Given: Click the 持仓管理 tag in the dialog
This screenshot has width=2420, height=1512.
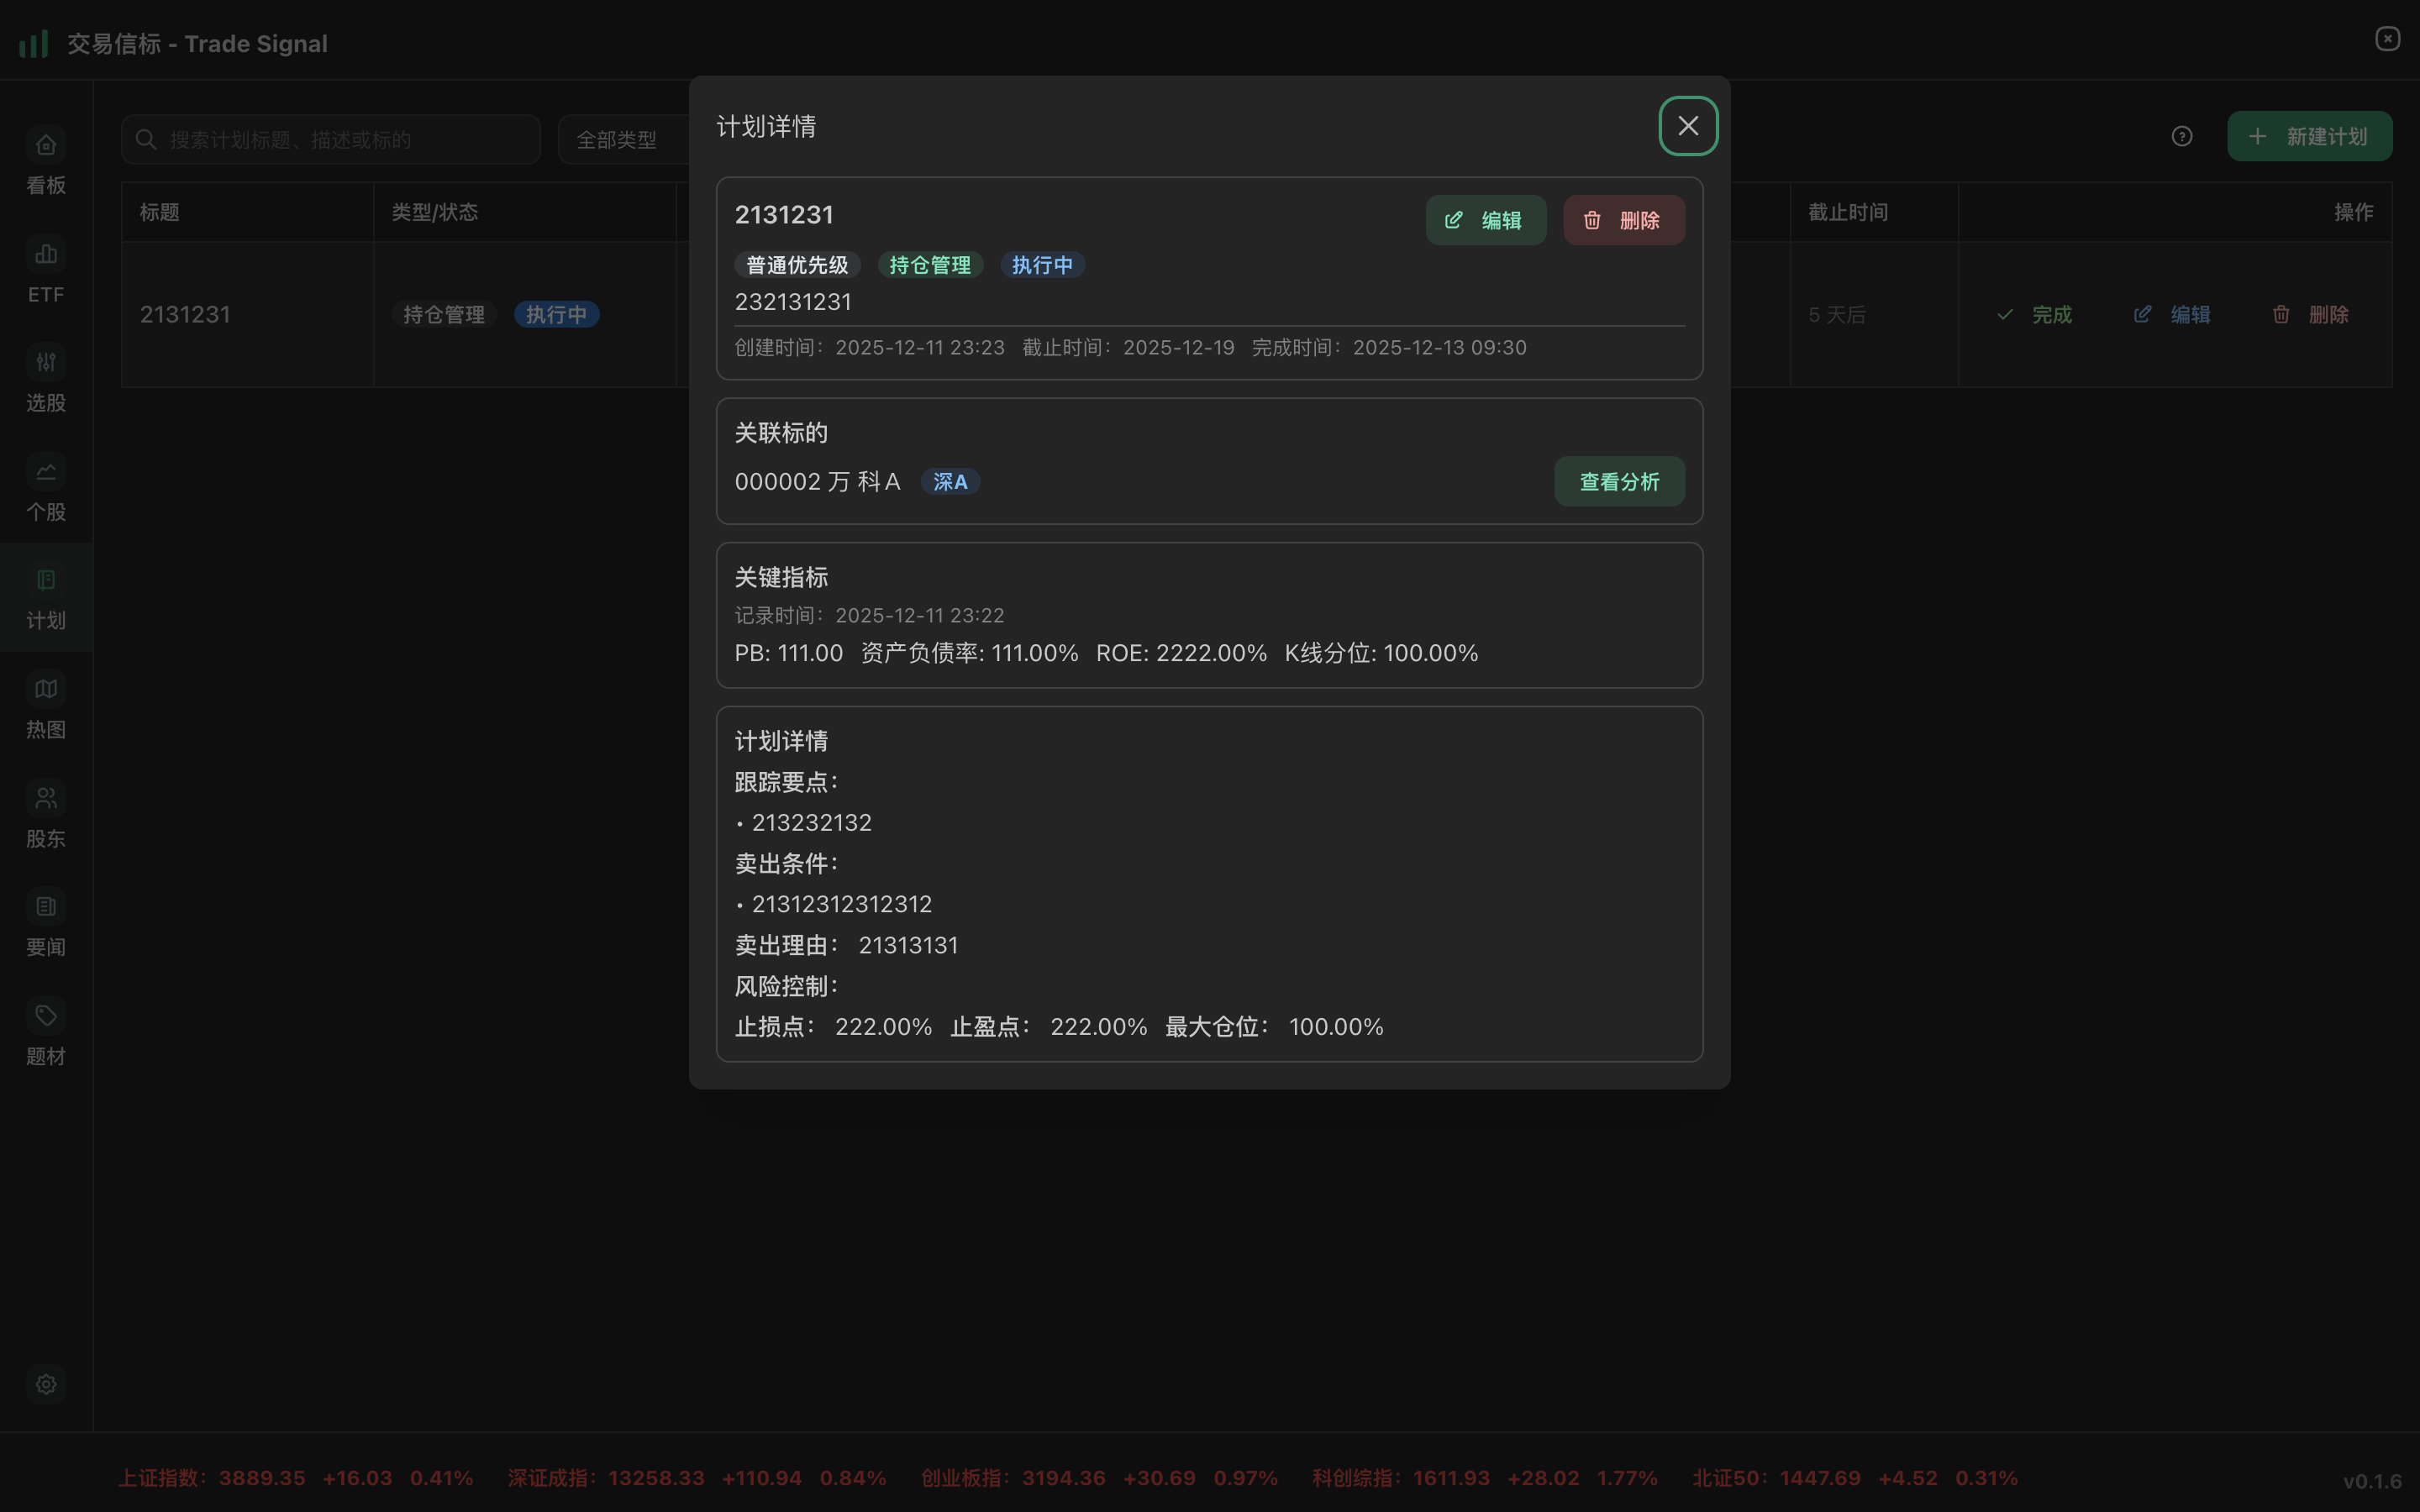Looking at the screenshot, I should (929, 264).
